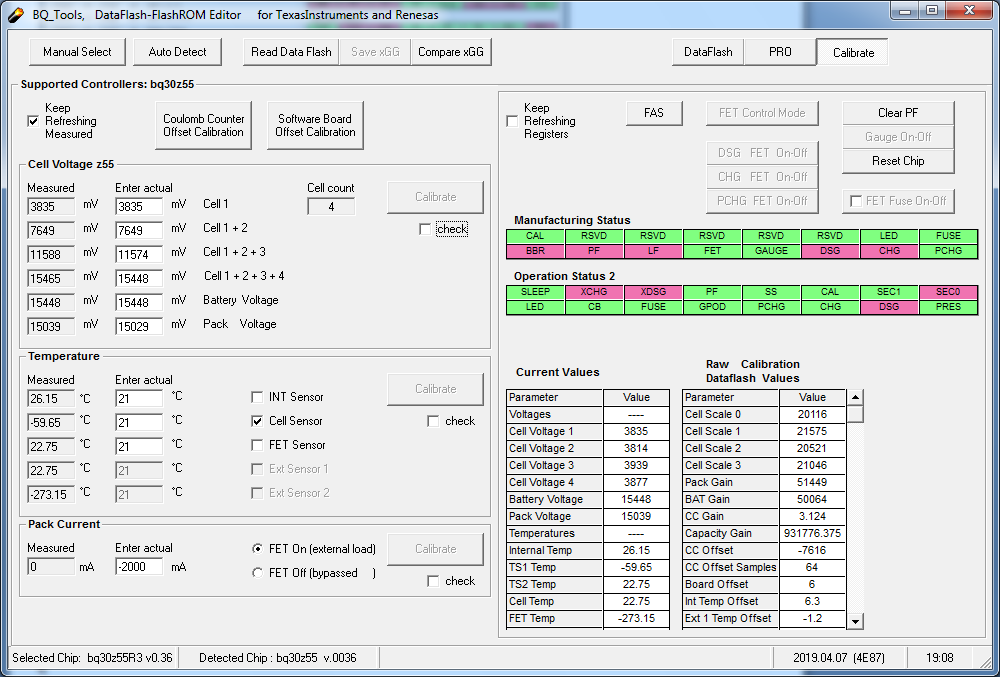The height and width of the screenshot is (677, 1000).
Task: Click 'Selected Chip: bq30z55R3 v0.36' in status bar
Action: click(92, 658)
